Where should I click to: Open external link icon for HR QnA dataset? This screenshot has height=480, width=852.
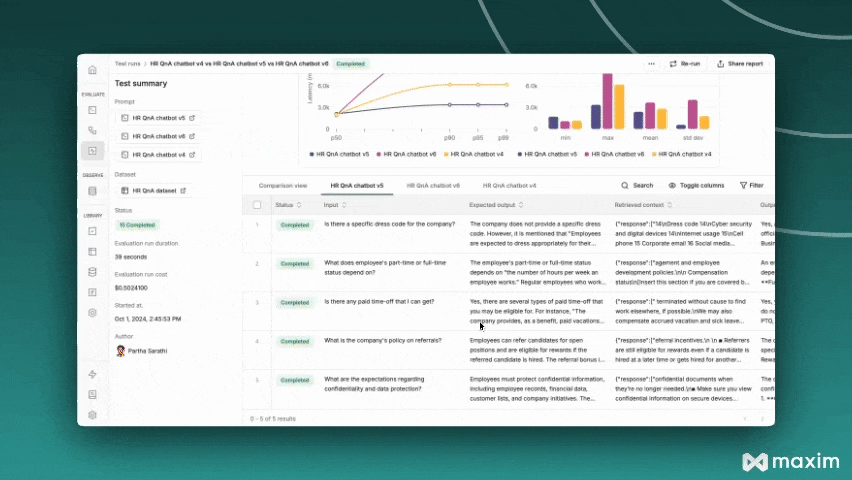[183, 191]
